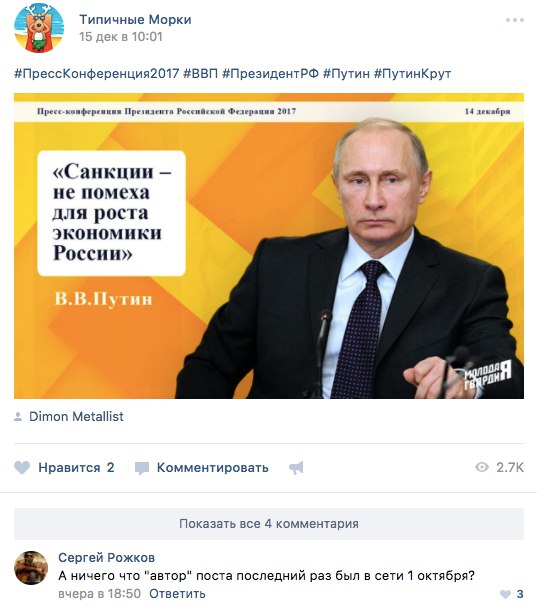Click the Типичные Морки group avatar

point(38,28)
